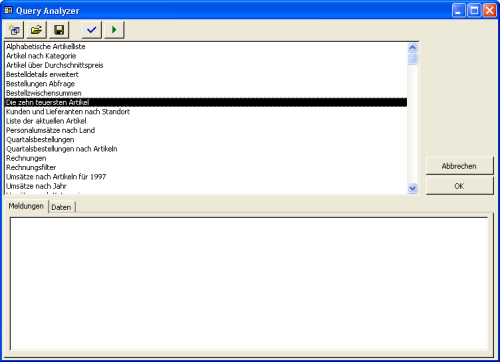Maximize the Query Analyzer window
The width and height of the screenshot is (500, 362).
click(x=474, y=10)
